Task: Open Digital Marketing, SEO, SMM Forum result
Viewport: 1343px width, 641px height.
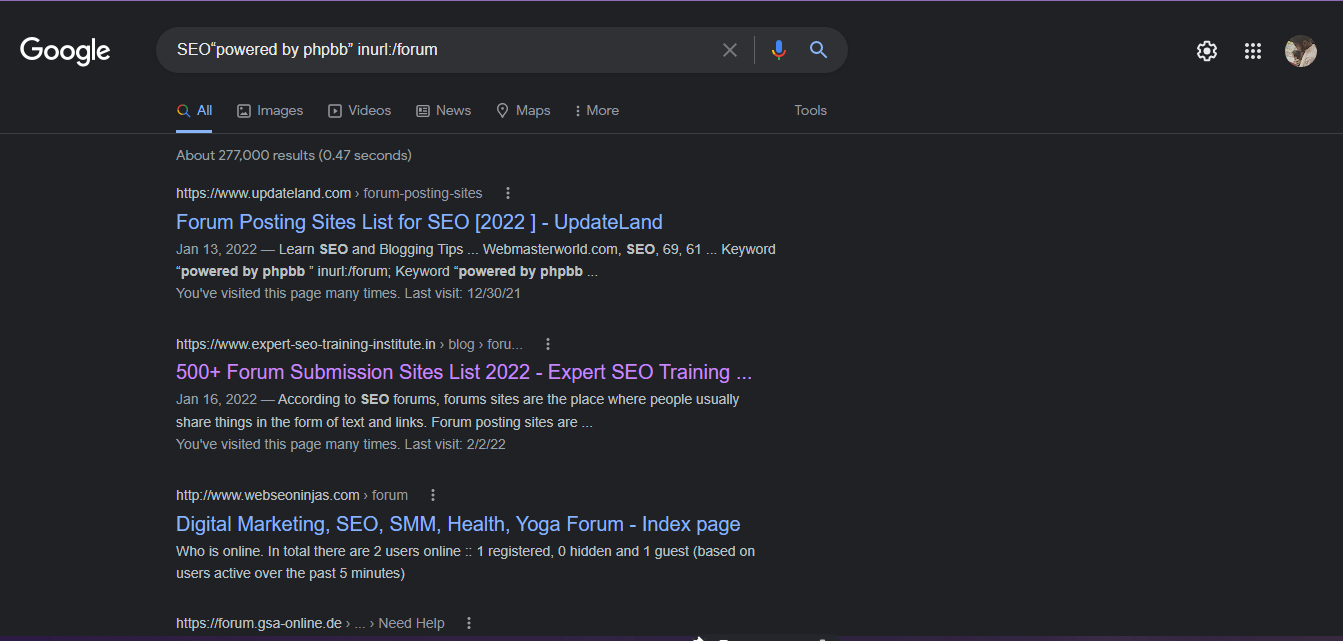Action: 458,524
